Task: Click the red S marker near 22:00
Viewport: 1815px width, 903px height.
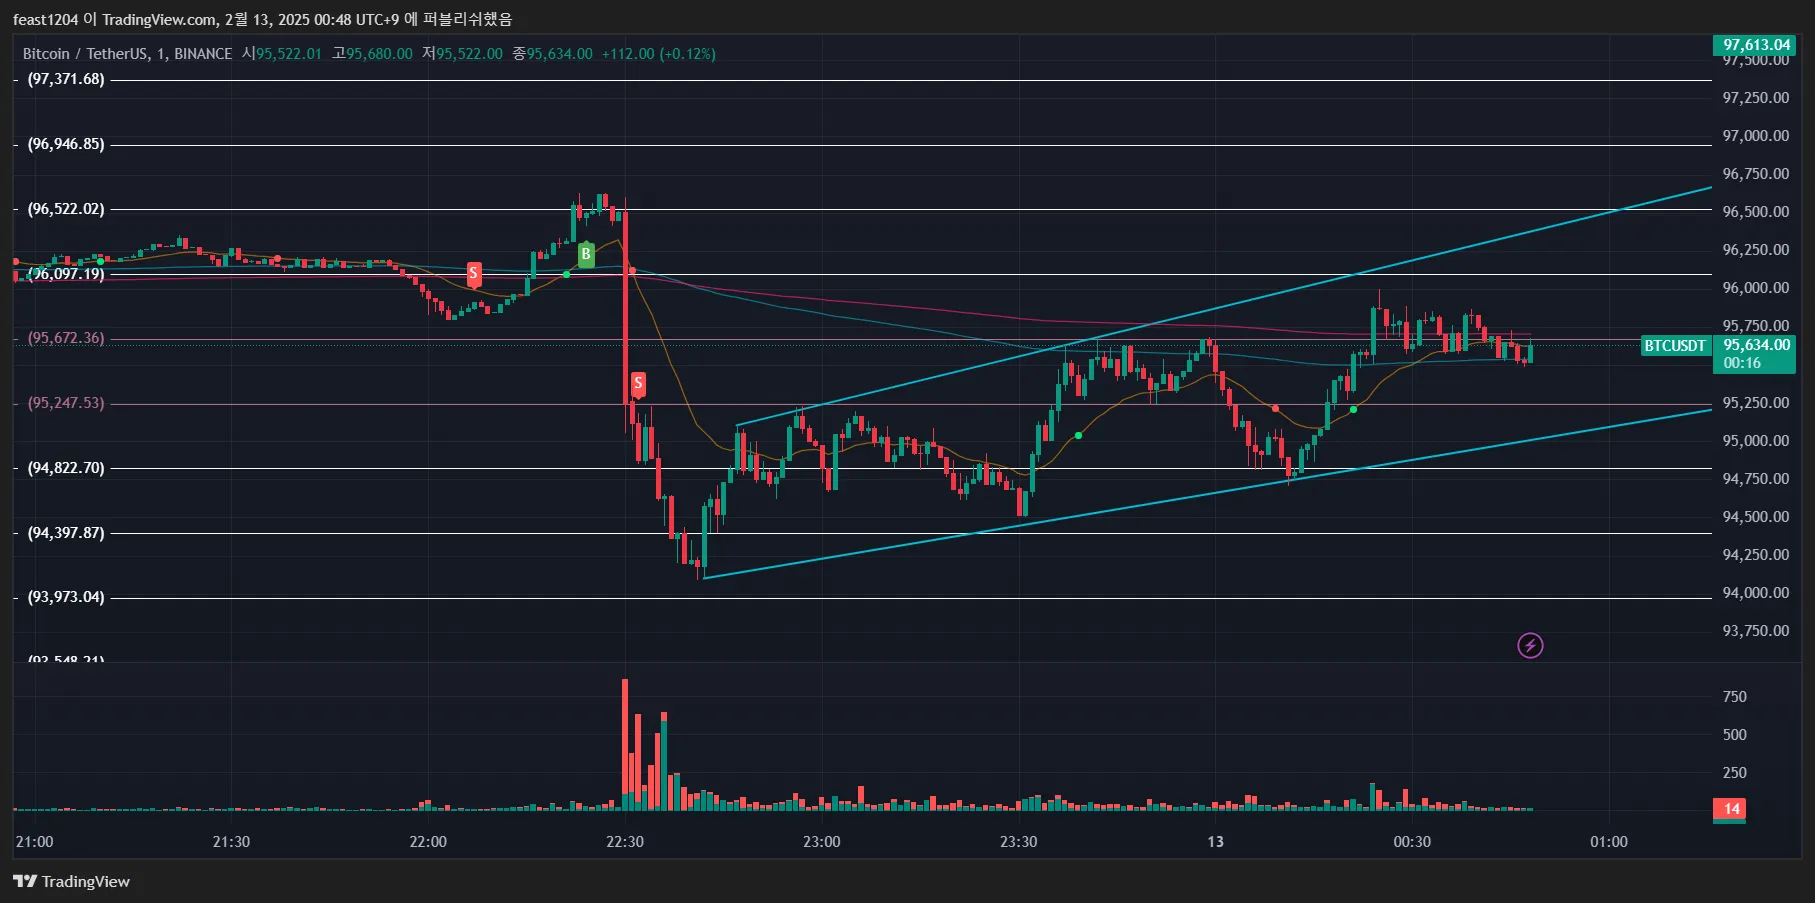Action: [x=474, y=273]
